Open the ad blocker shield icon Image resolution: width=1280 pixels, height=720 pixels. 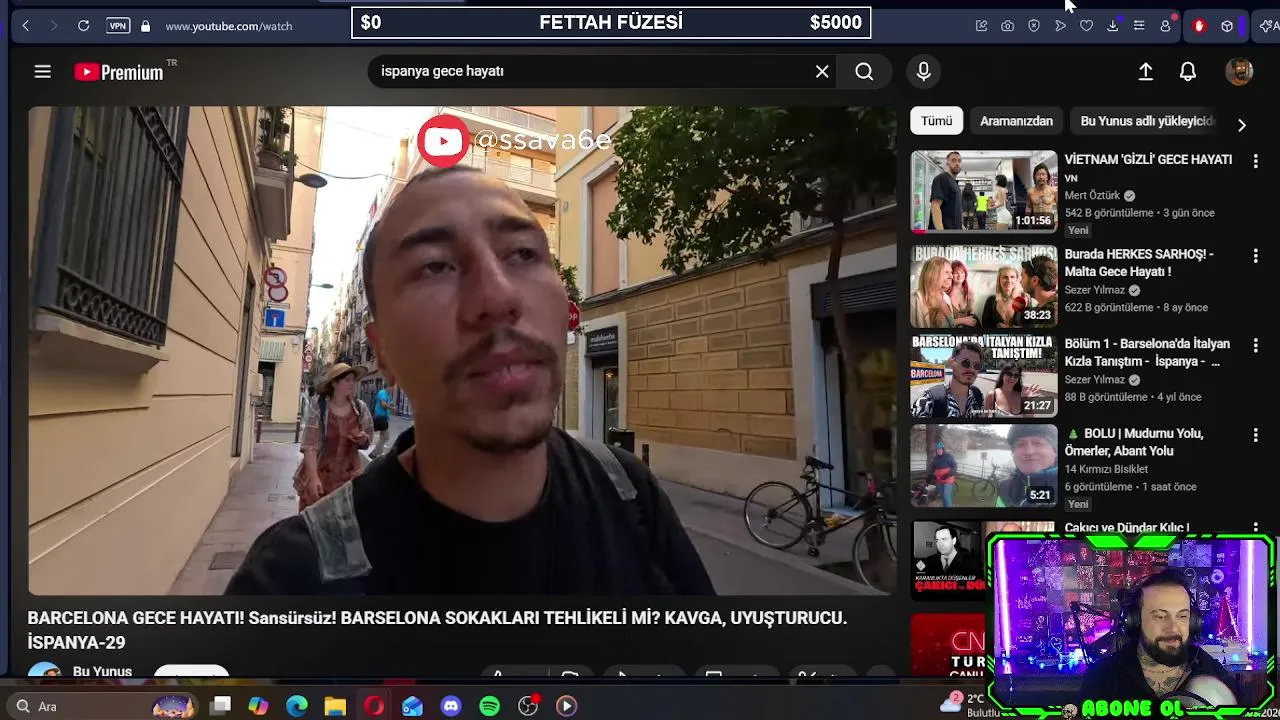coord(1034,26)
